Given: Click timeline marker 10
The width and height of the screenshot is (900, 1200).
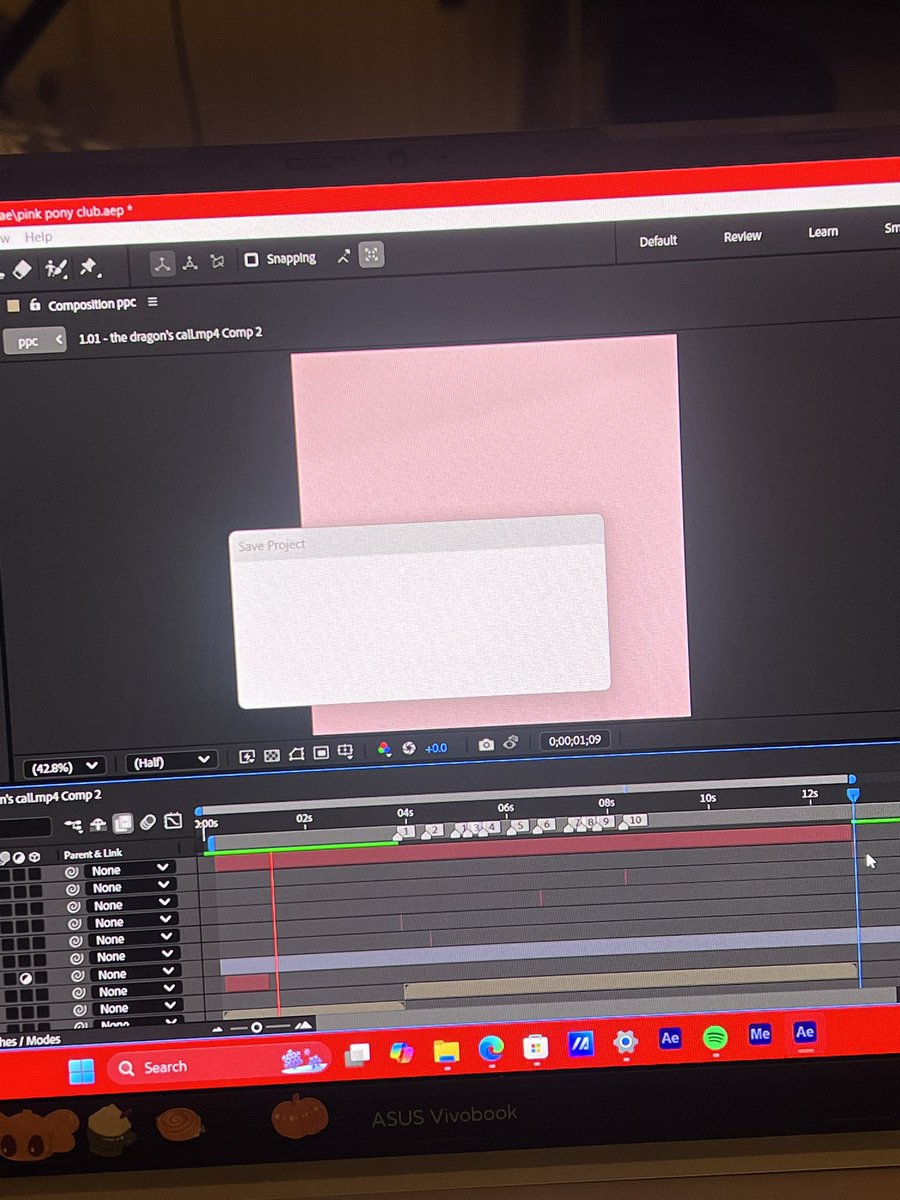Looking at the screenshot, I should click(634, 820).
